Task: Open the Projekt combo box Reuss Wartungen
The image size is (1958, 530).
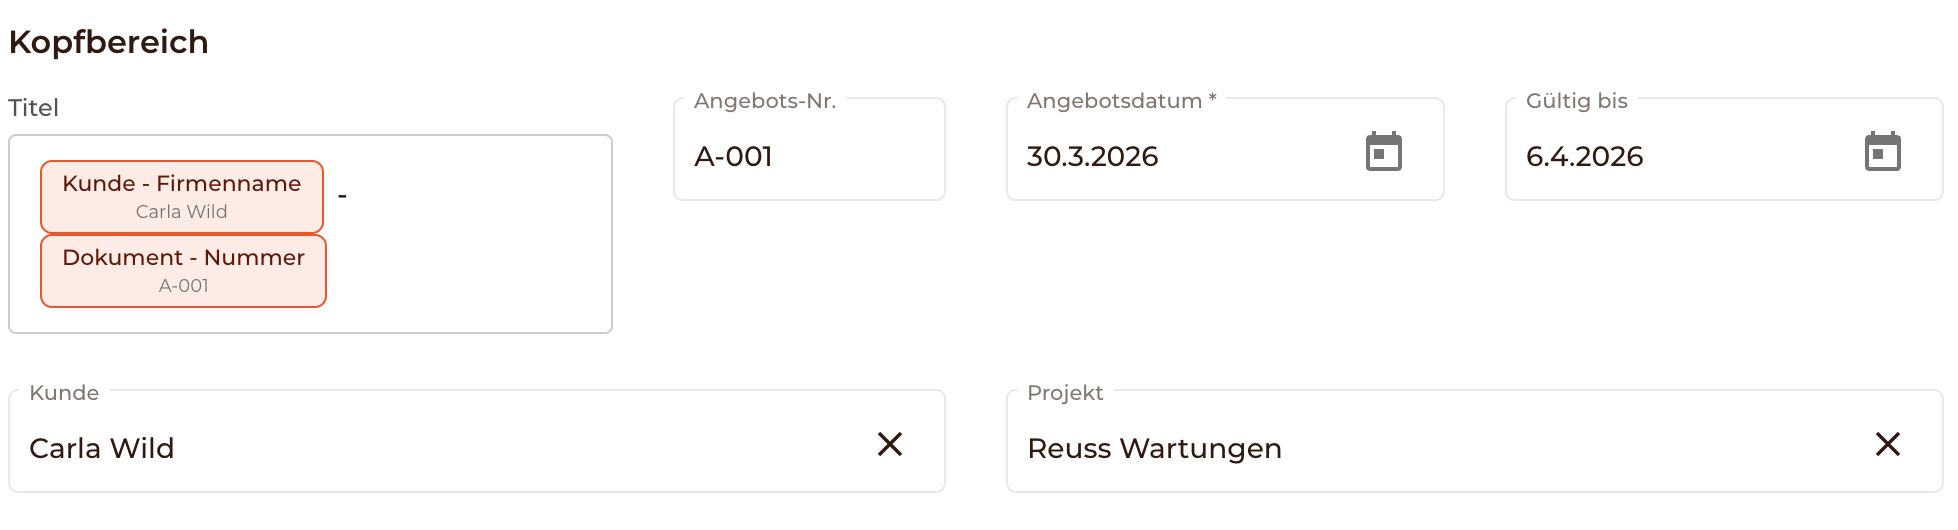Action: [x=1400, y=448]
